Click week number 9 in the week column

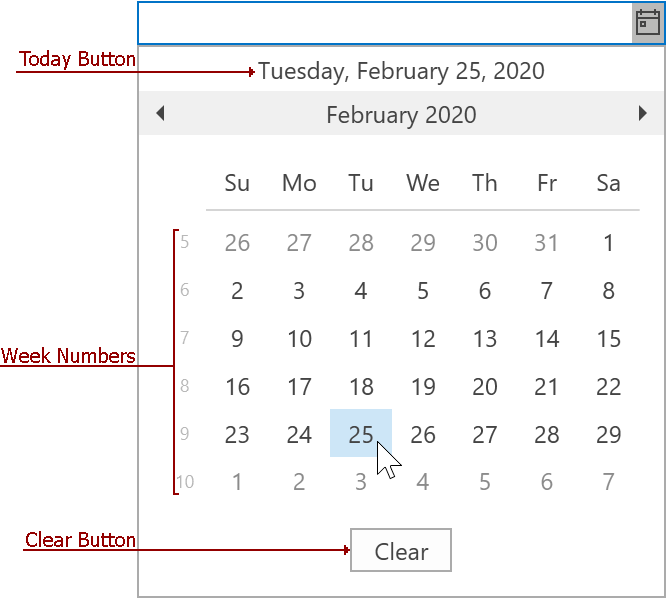click(185, 435)
